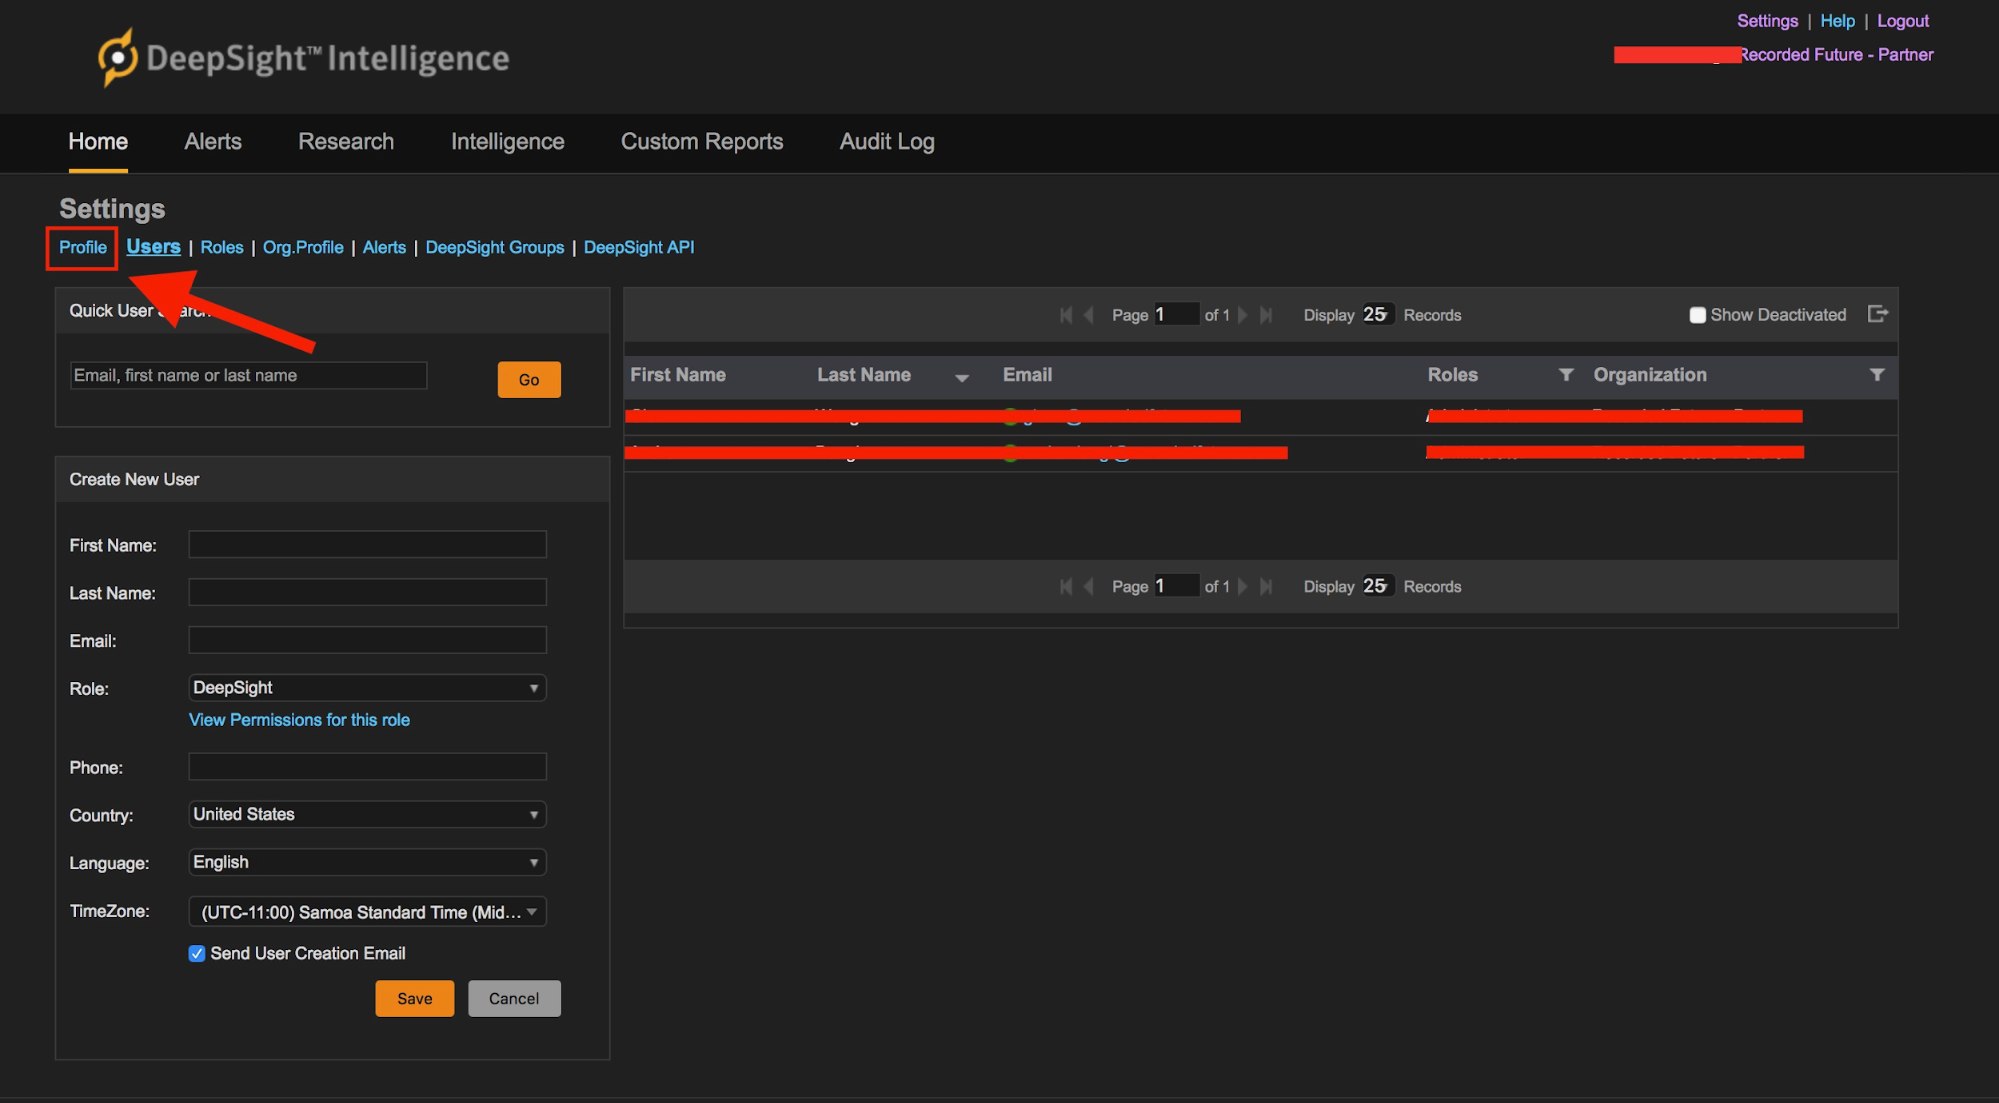1999x1103 pixels.
Task: Open the Alerts main navigation tab
Action: click(213, 142)
